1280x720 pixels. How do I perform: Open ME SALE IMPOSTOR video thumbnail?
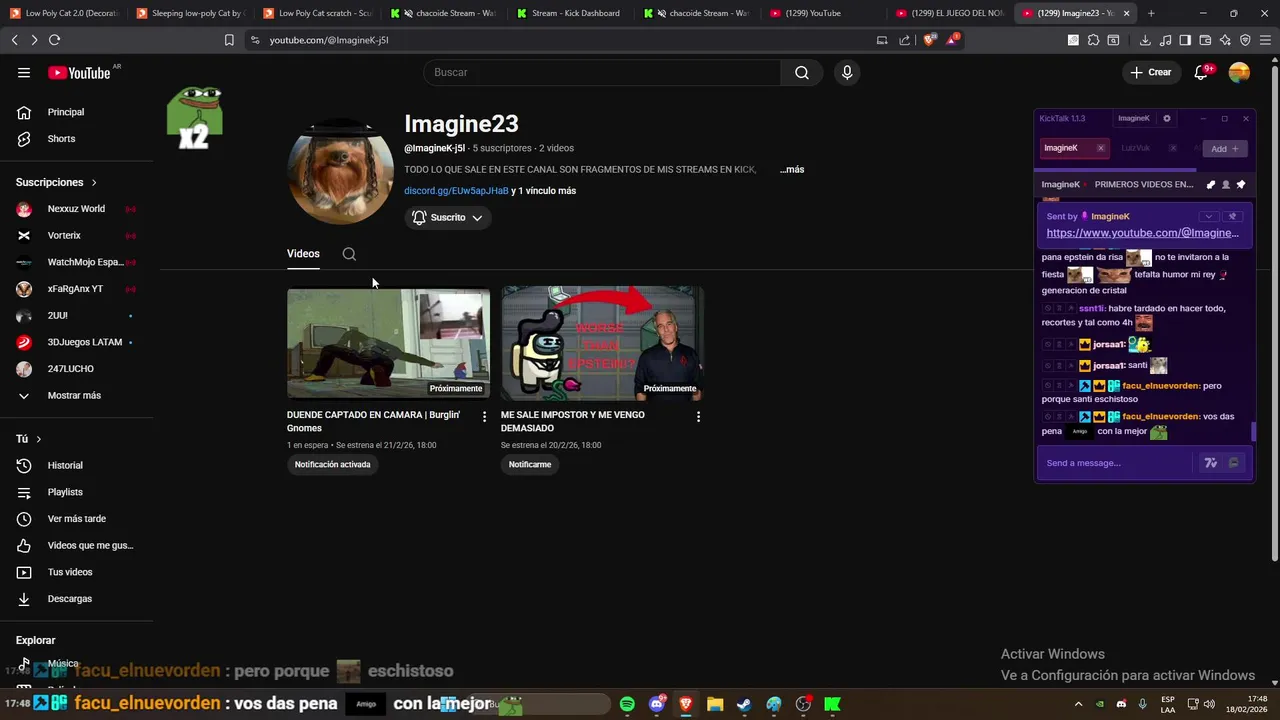tap(602, 343)
